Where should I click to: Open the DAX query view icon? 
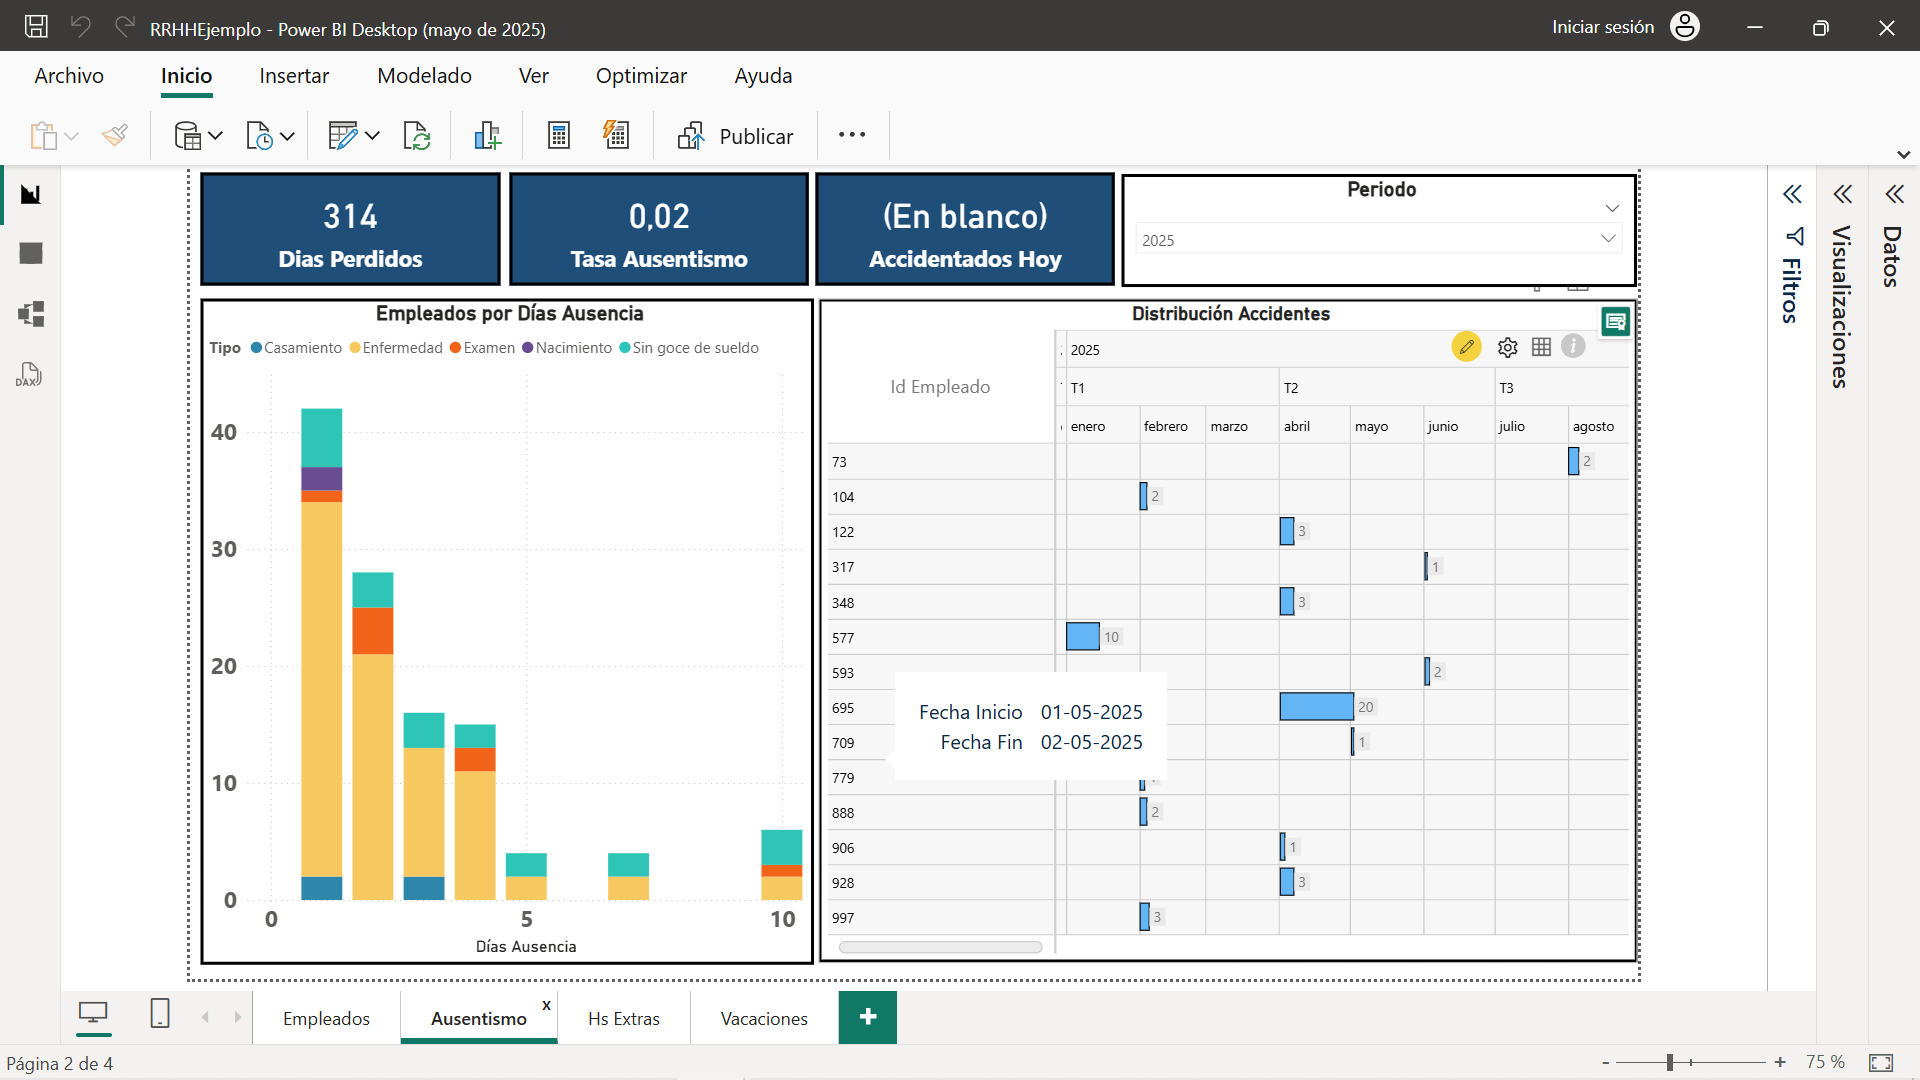click(x=29, y=375)
